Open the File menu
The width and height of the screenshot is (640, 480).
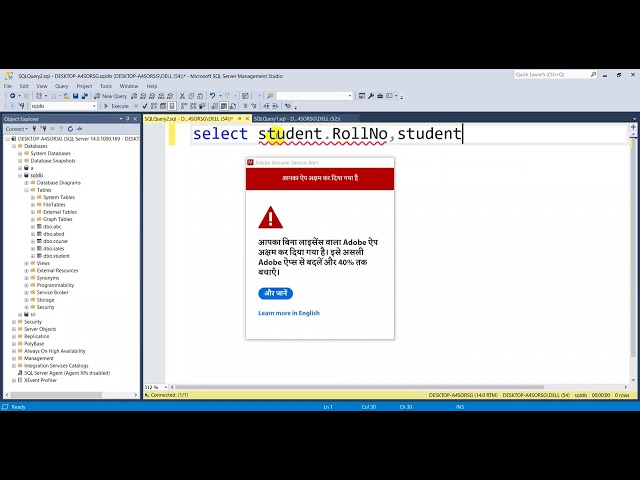[x=8, y=86]
